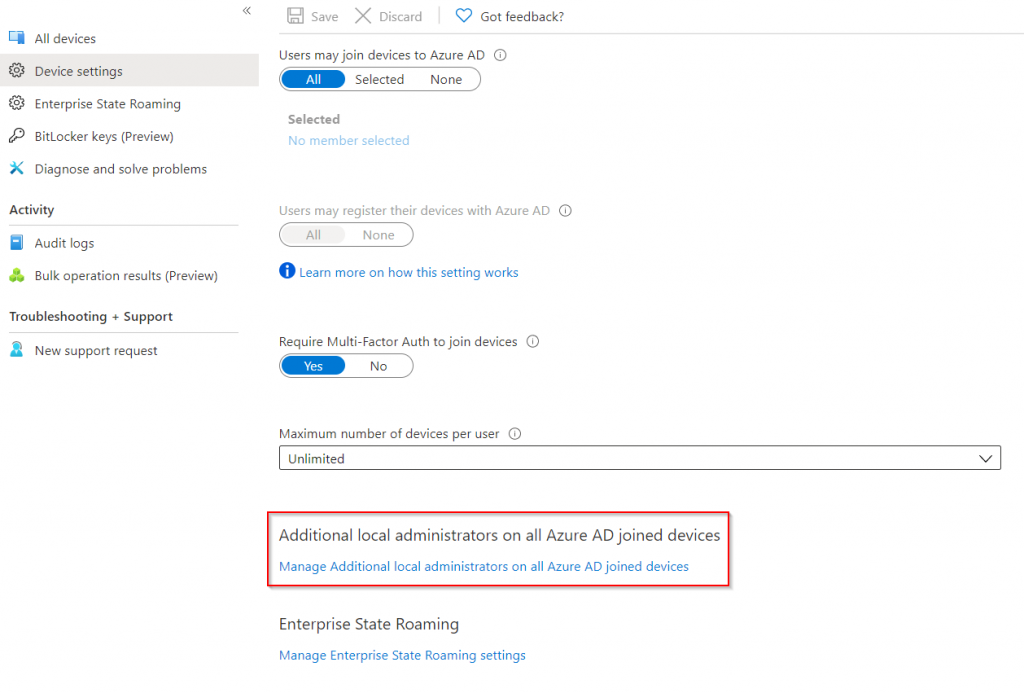1024x693 pixels.
Task: Show info for Users may join devices
Action: click(500, 55)
